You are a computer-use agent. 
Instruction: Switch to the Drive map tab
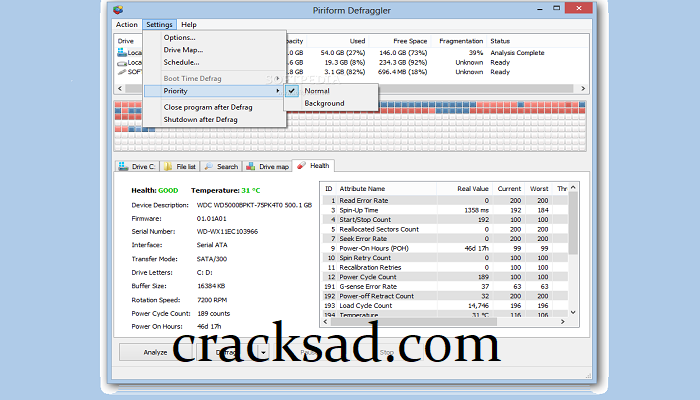click(x=267, y=167)
